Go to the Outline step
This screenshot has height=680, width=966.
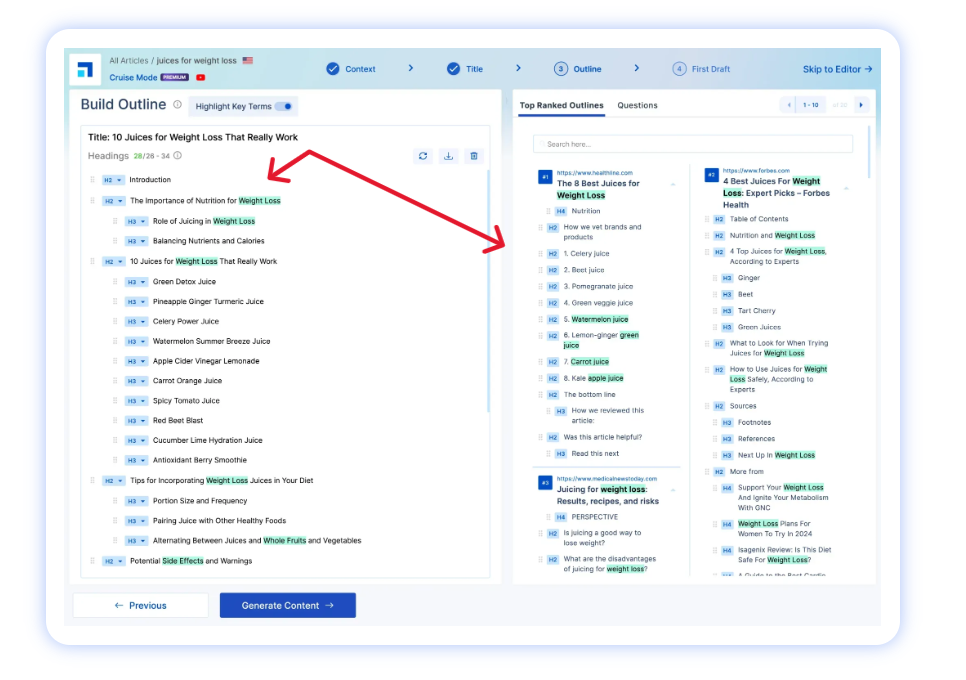(x=577, y=69)
